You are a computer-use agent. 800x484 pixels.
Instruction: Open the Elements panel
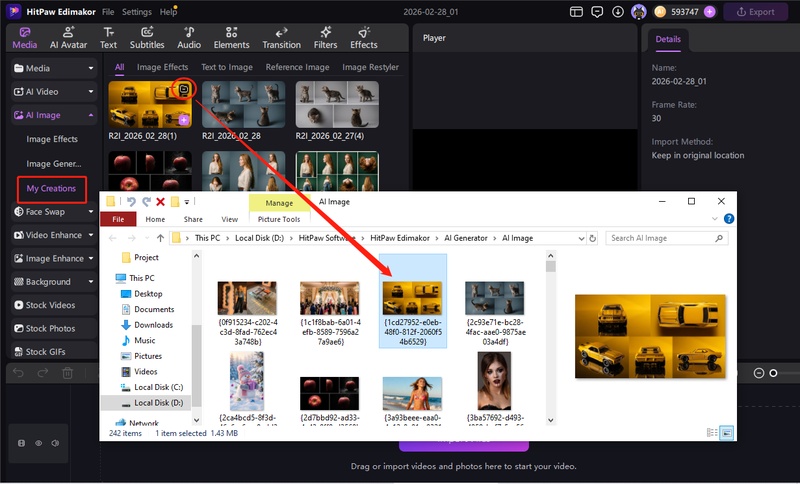[231, 38]
